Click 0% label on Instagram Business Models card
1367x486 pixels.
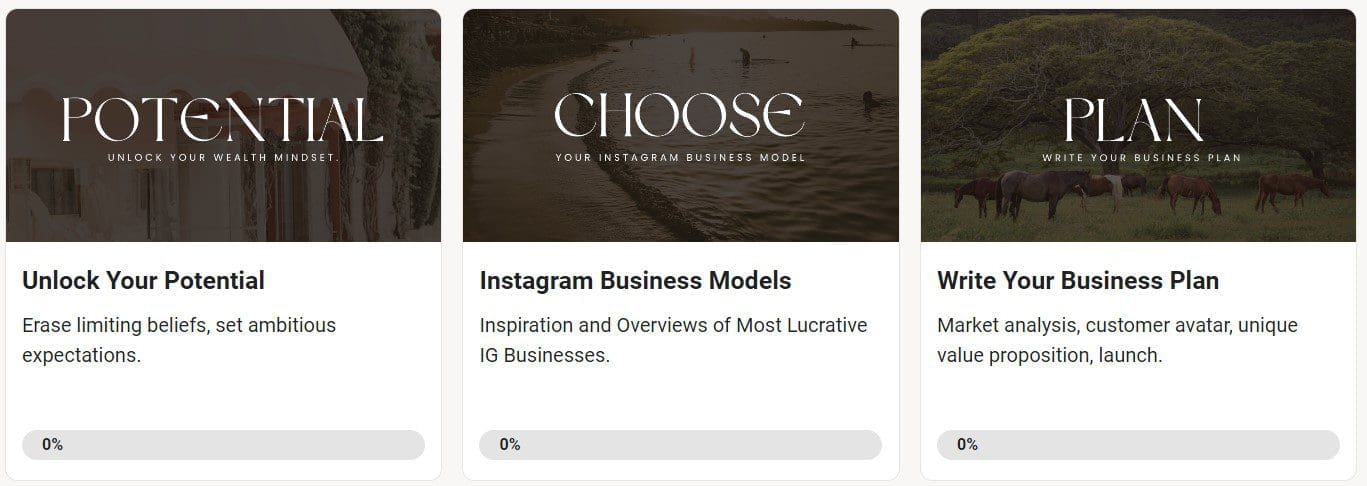(x=509, y=445)
